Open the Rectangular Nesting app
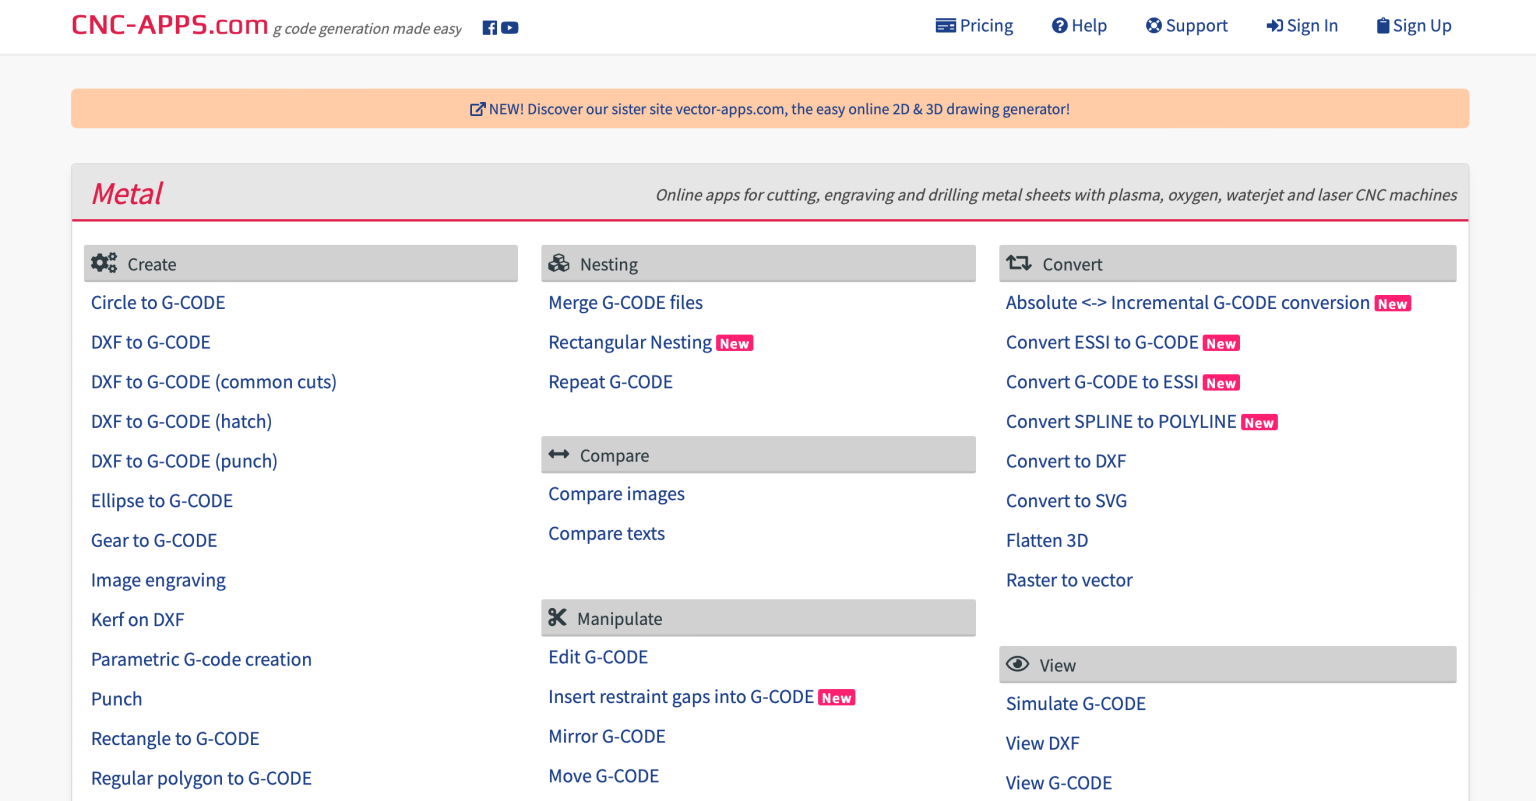Screen dimensions: 1536x801 pyautogui.click(x=630, y=343)
